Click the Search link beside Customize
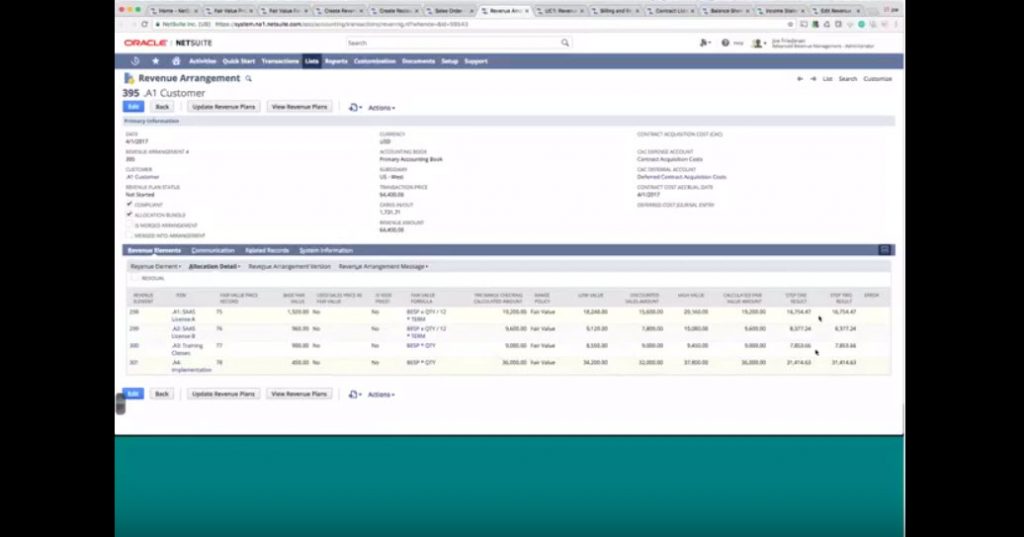The image size is (1024, 537). click(848, 78)
